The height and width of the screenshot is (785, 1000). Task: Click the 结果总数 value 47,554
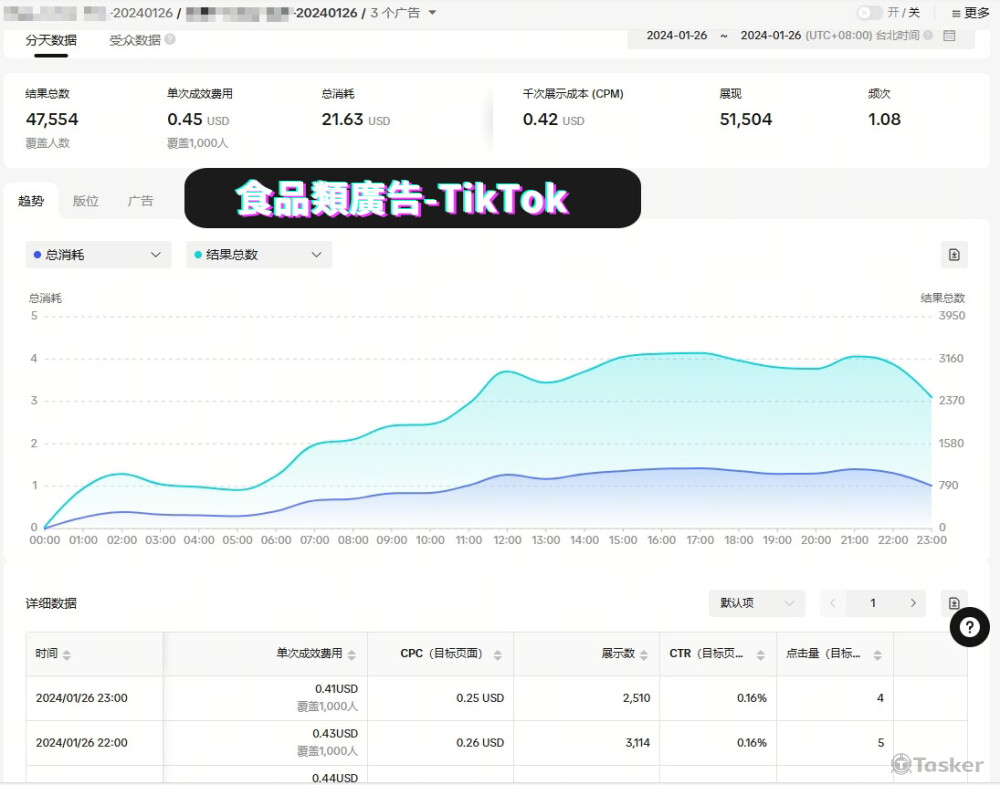click(52, 119)
